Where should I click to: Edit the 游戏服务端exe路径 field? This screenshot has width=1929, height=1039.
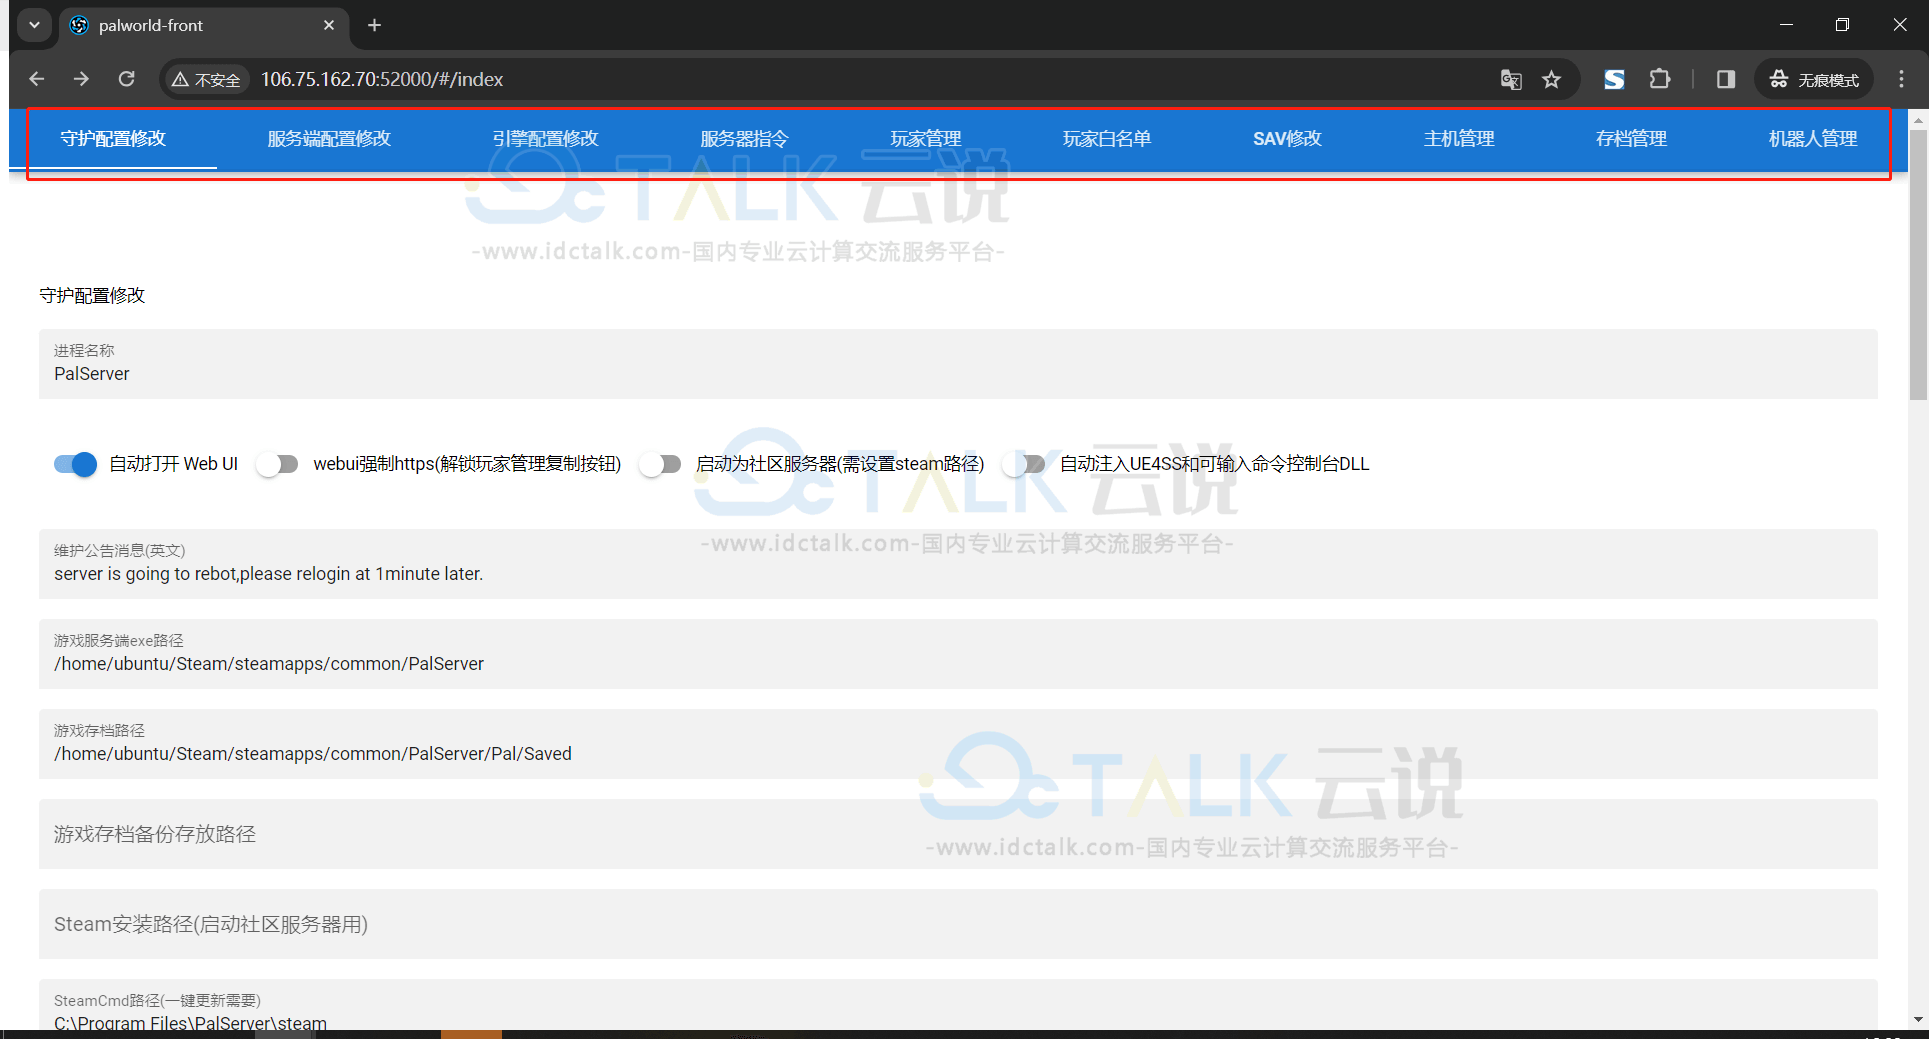958,654
